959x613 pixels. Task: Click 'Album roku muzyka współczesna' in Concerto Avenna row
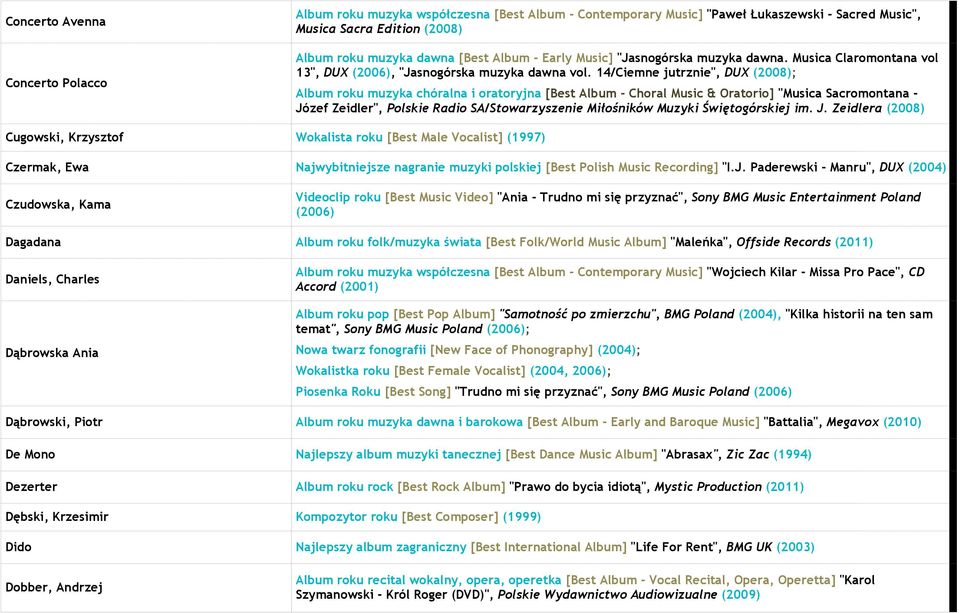[x=393, y=14]
